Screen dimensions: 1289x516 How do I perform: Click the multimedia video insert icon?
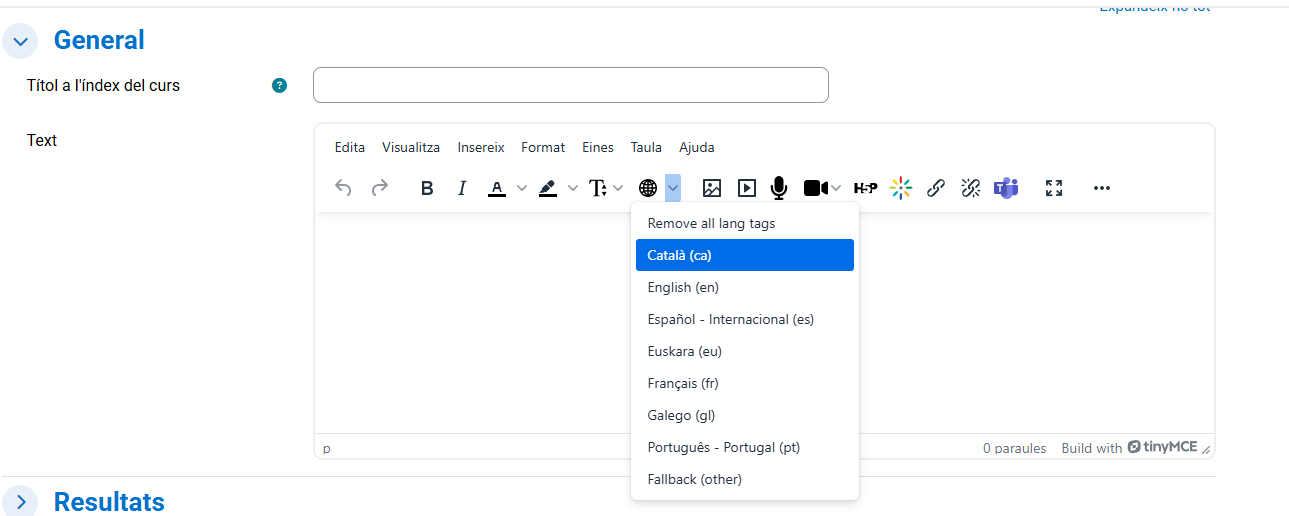click(x=747, y=188)
